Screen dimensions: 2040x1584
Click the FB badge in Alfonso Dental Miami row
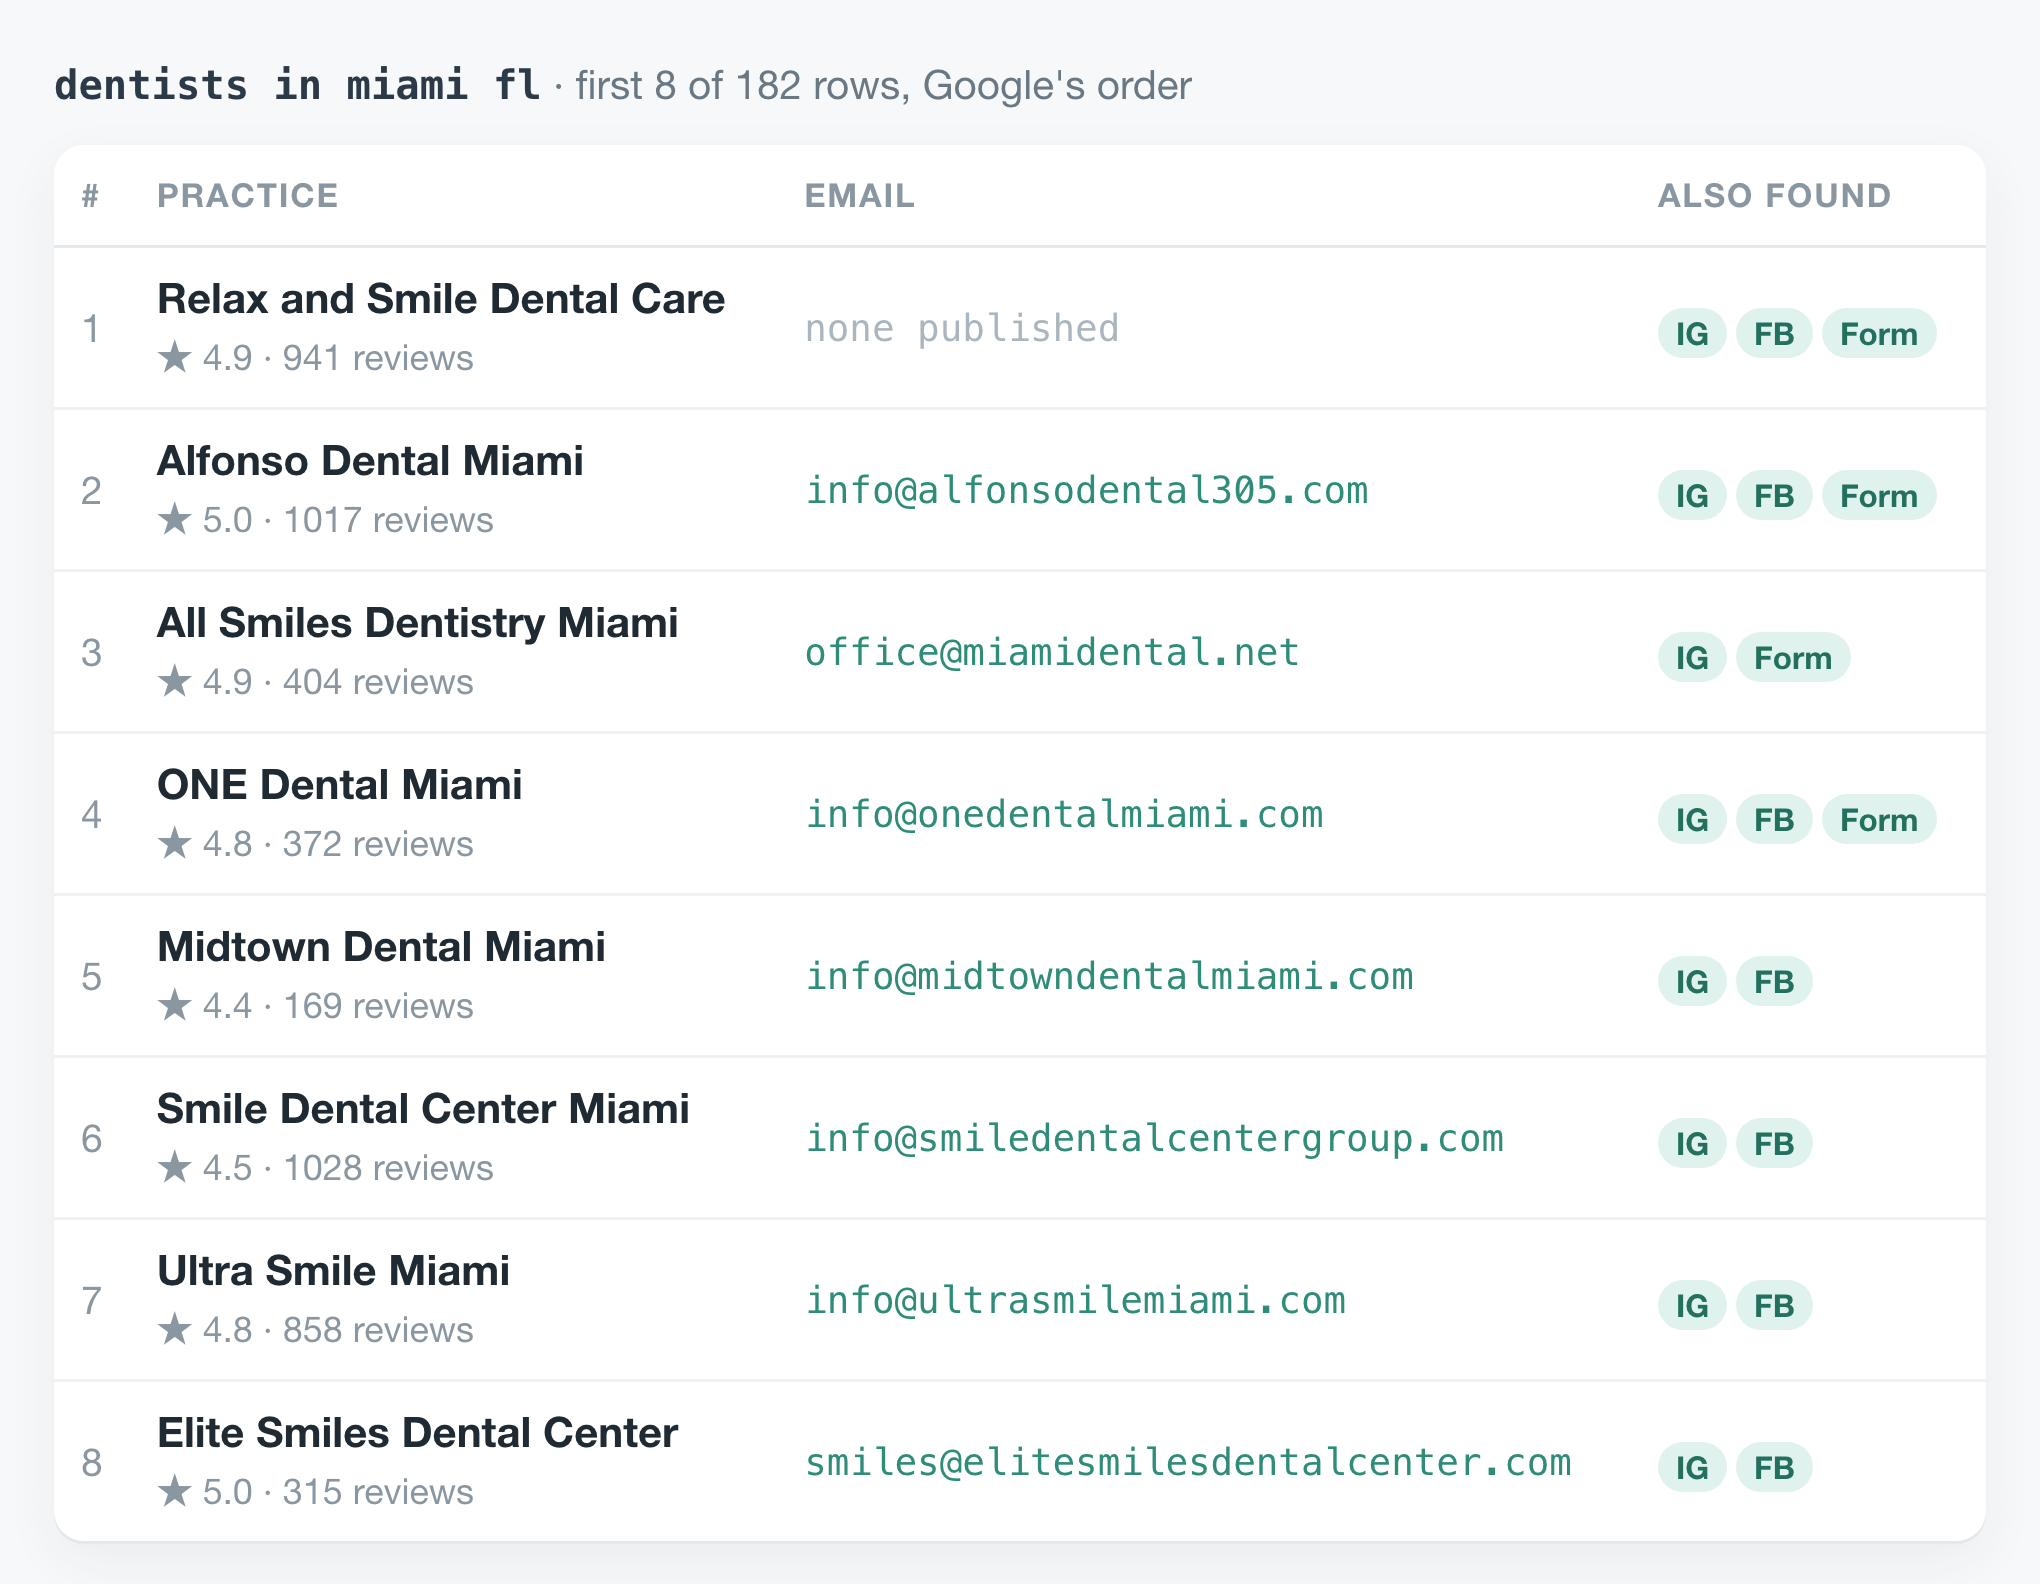click(x=1774, y=496)
